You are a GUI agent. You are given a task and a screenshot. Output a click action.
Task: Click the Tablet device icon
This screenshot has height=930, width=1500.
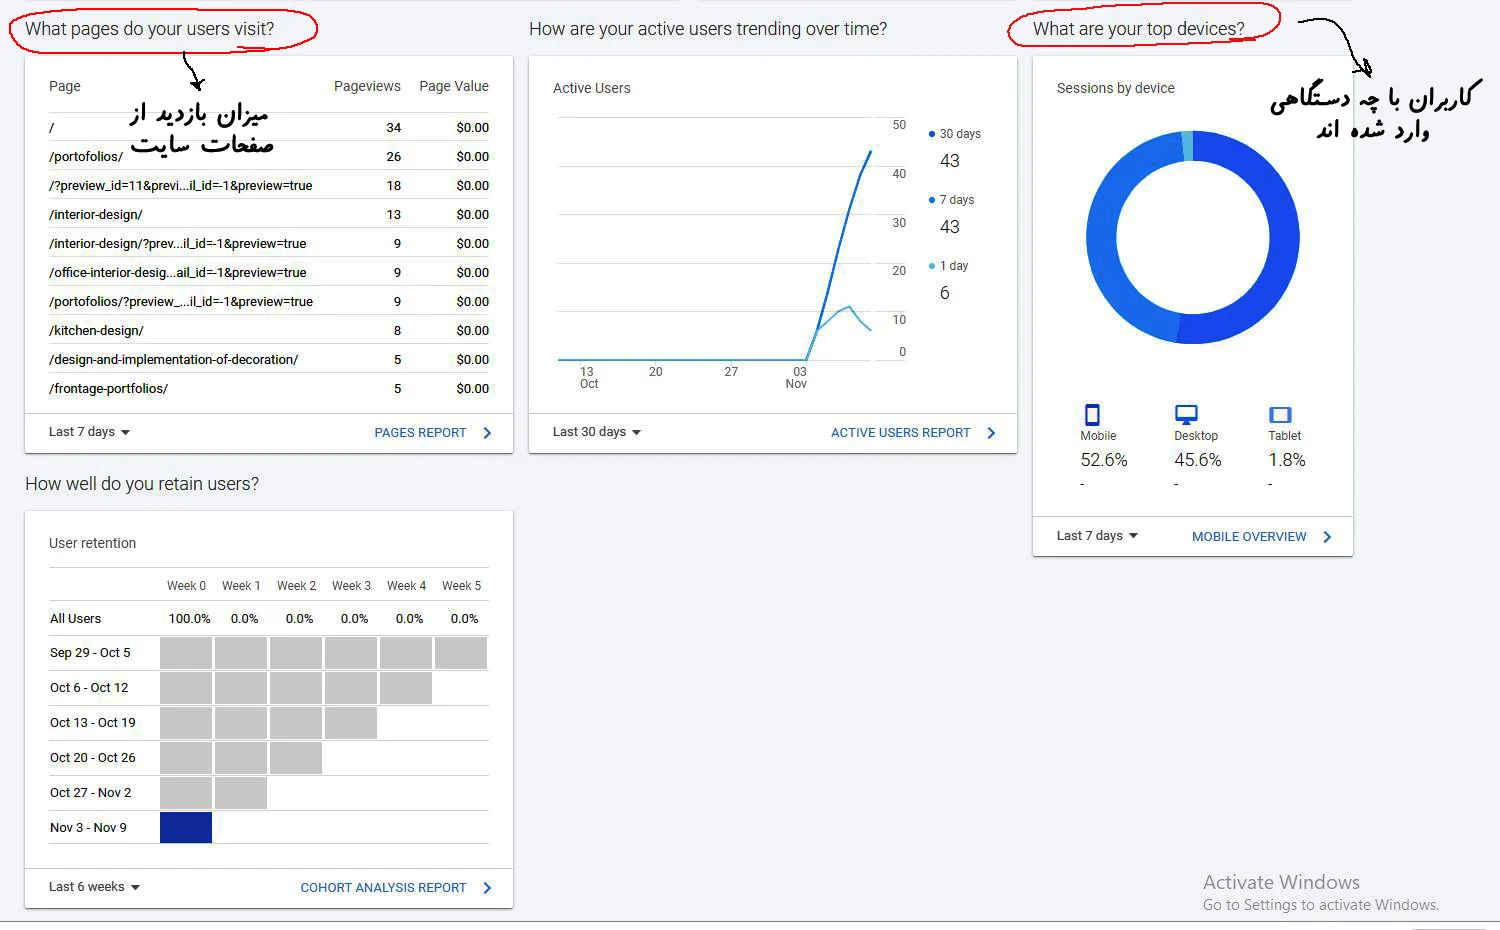click(x=1280, y=415)
